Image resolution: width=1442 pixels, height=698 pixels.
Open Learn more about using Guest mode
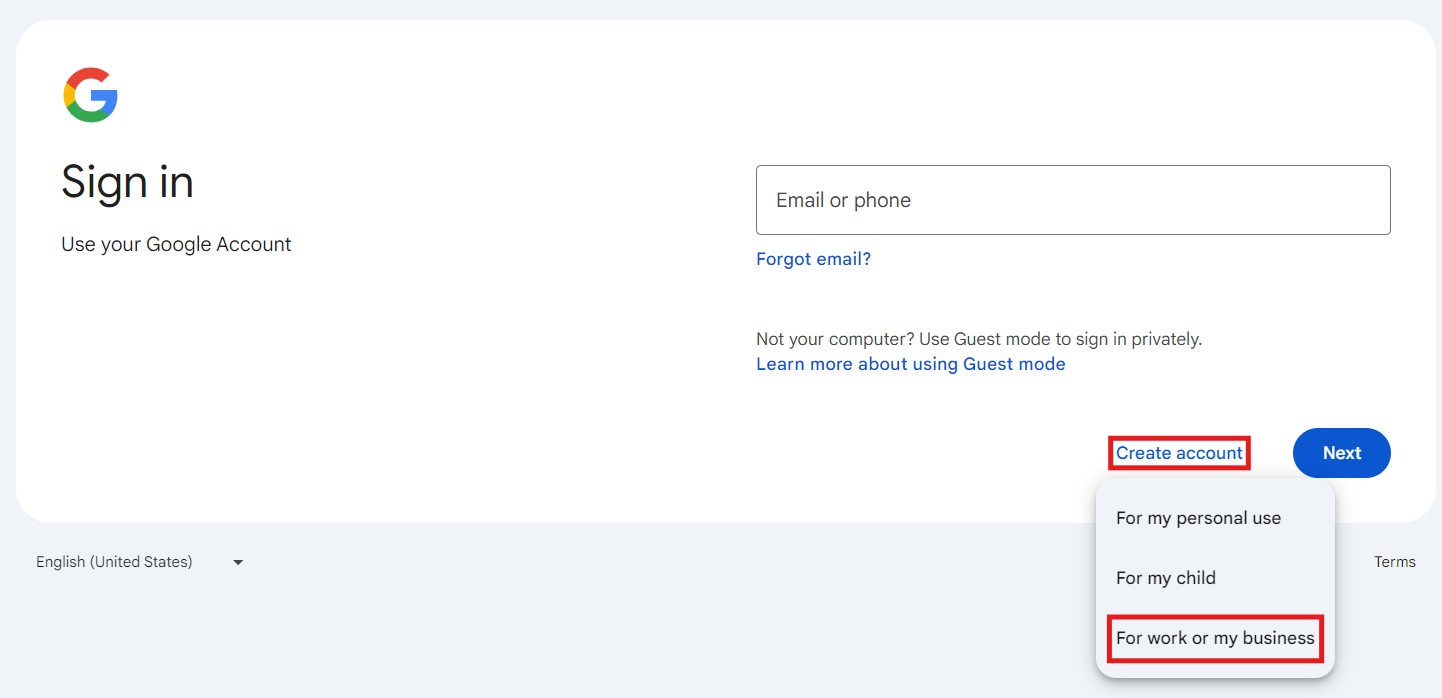(x=910, y=364)
